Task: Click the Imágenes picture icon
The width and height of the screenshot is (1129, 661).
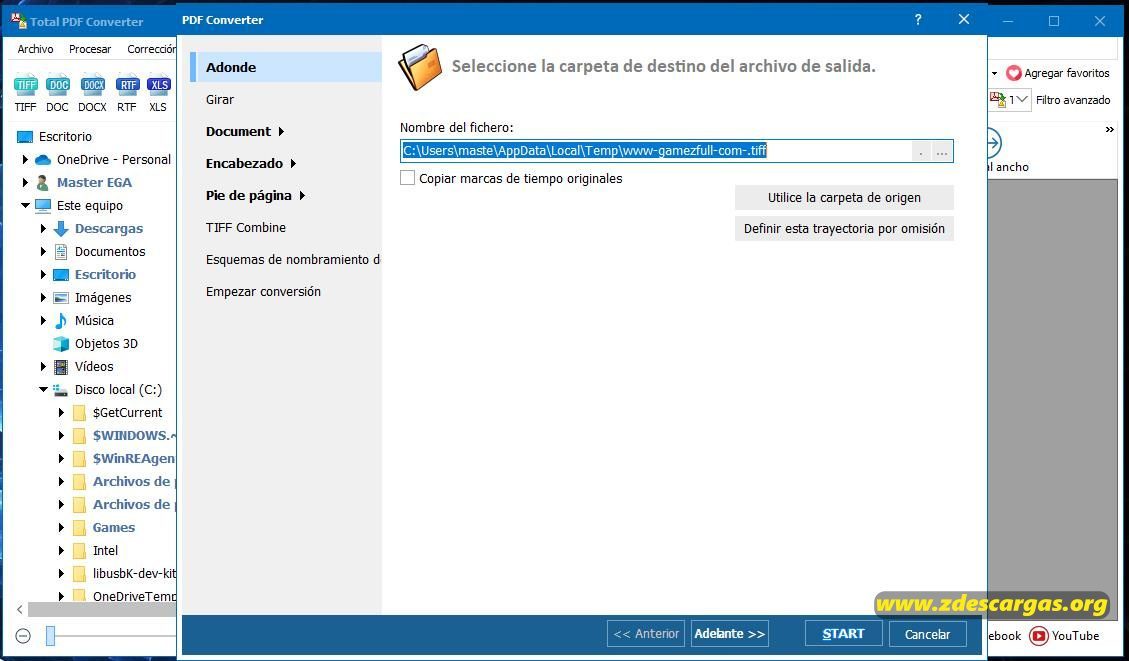Action: point(61,298)
